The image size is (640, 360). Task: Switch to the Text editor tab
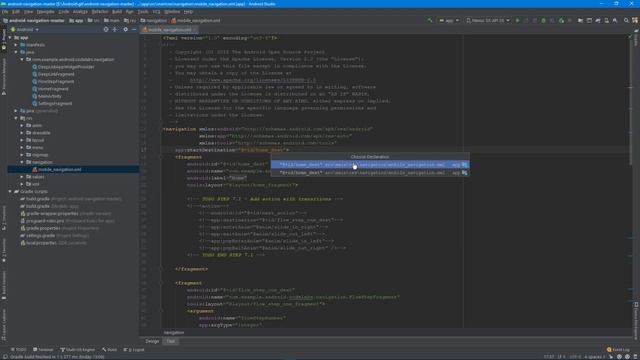[x=171, y=341]
